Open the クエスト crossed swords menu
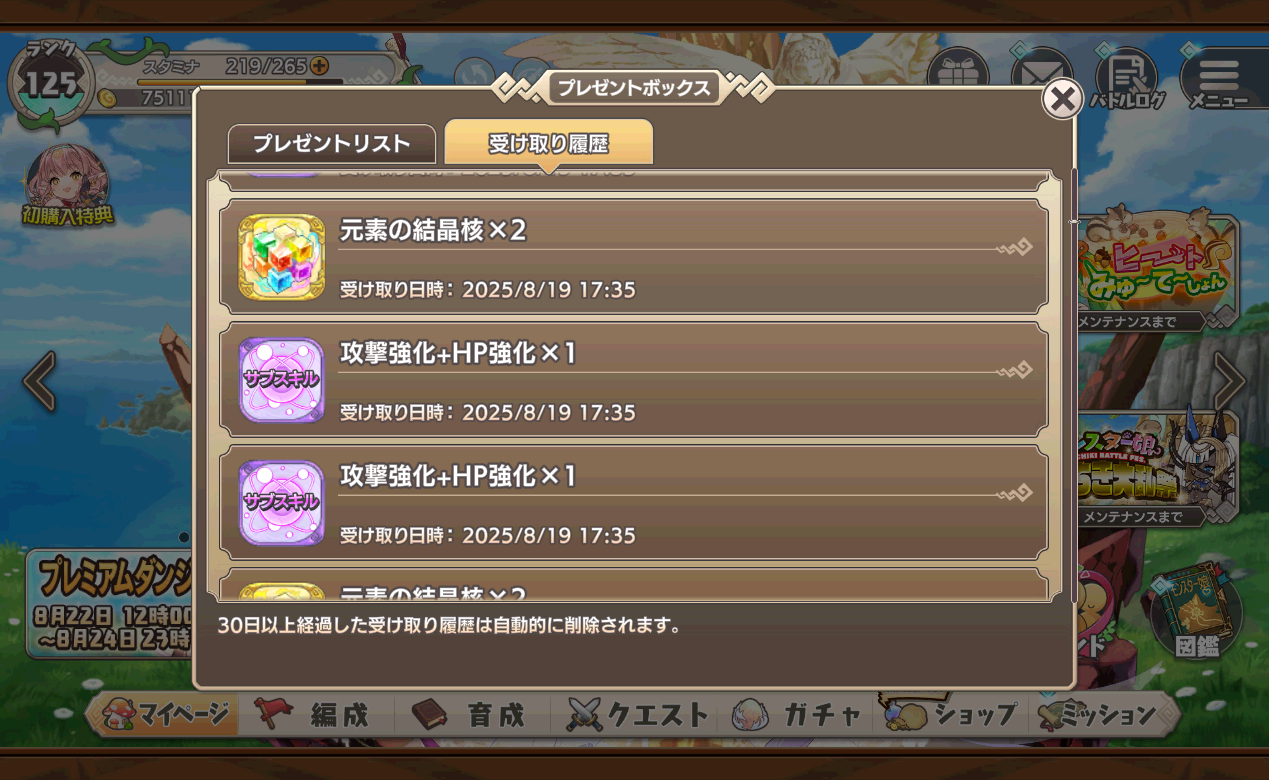1269x780 pixels. point(638,715)
